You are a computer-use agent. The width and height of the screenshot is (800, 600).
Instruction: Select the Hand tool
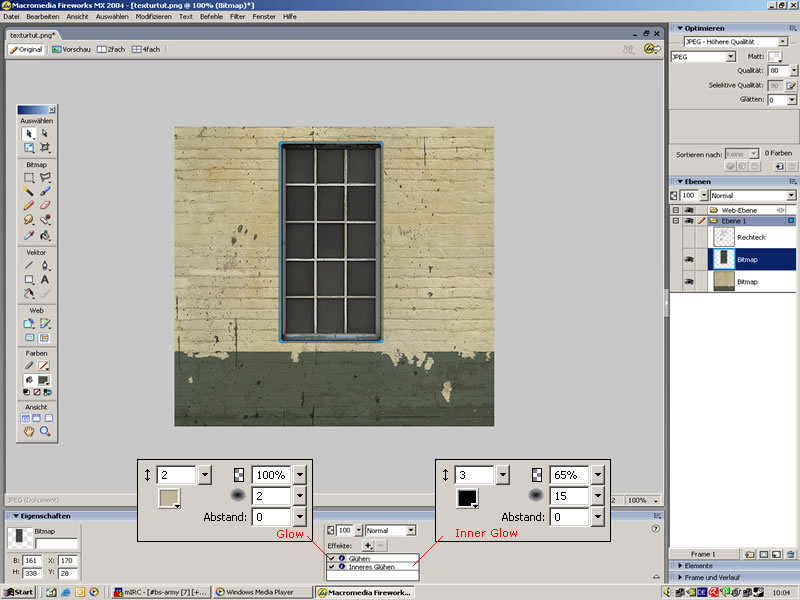pyautogui.click(x=29, y=432)
